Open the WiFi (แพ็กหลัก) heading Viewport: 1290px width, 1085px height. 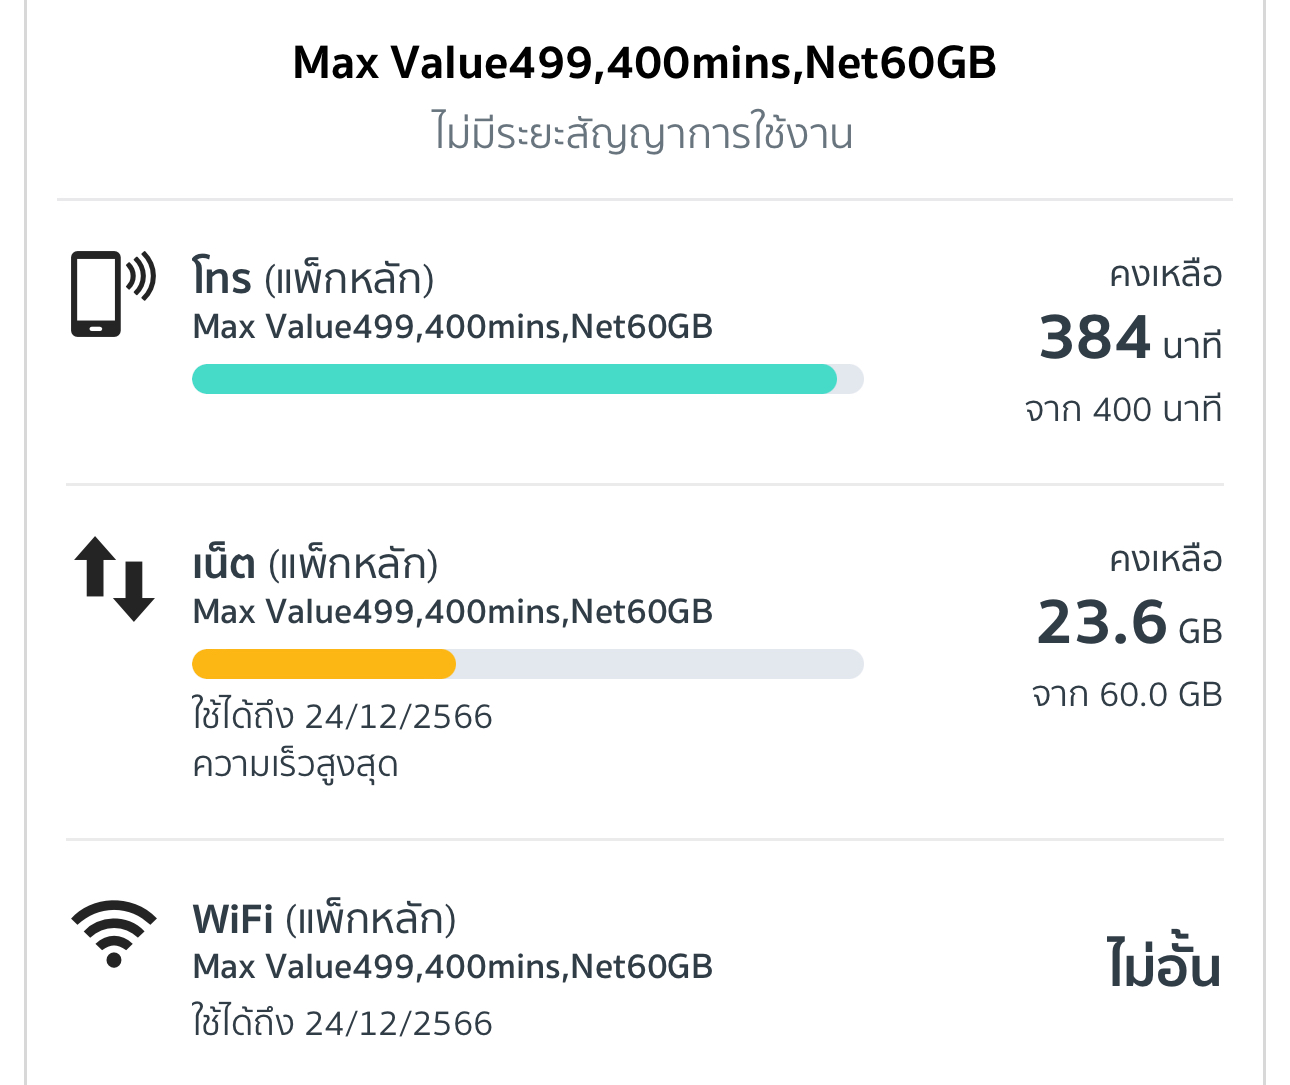tap(324, 918)
